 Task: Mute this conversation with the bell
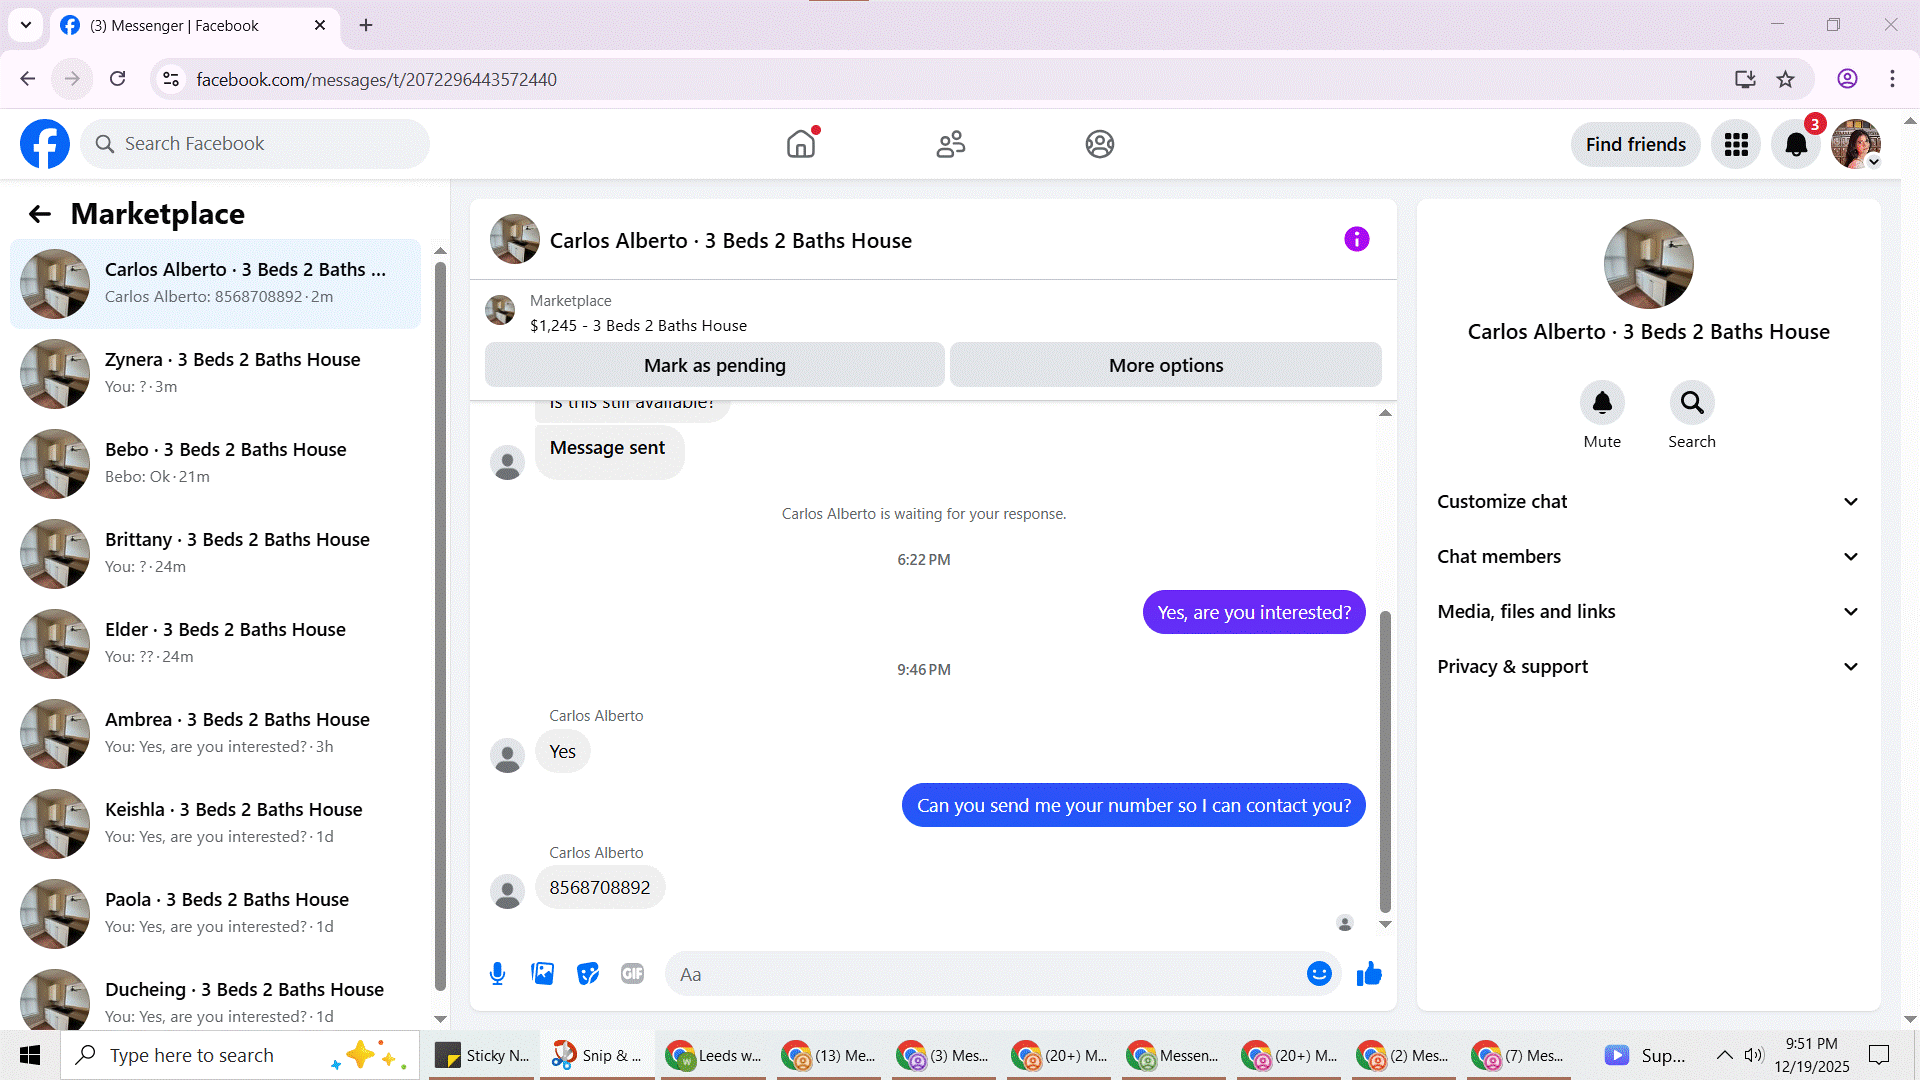[x=1601, y=403]
